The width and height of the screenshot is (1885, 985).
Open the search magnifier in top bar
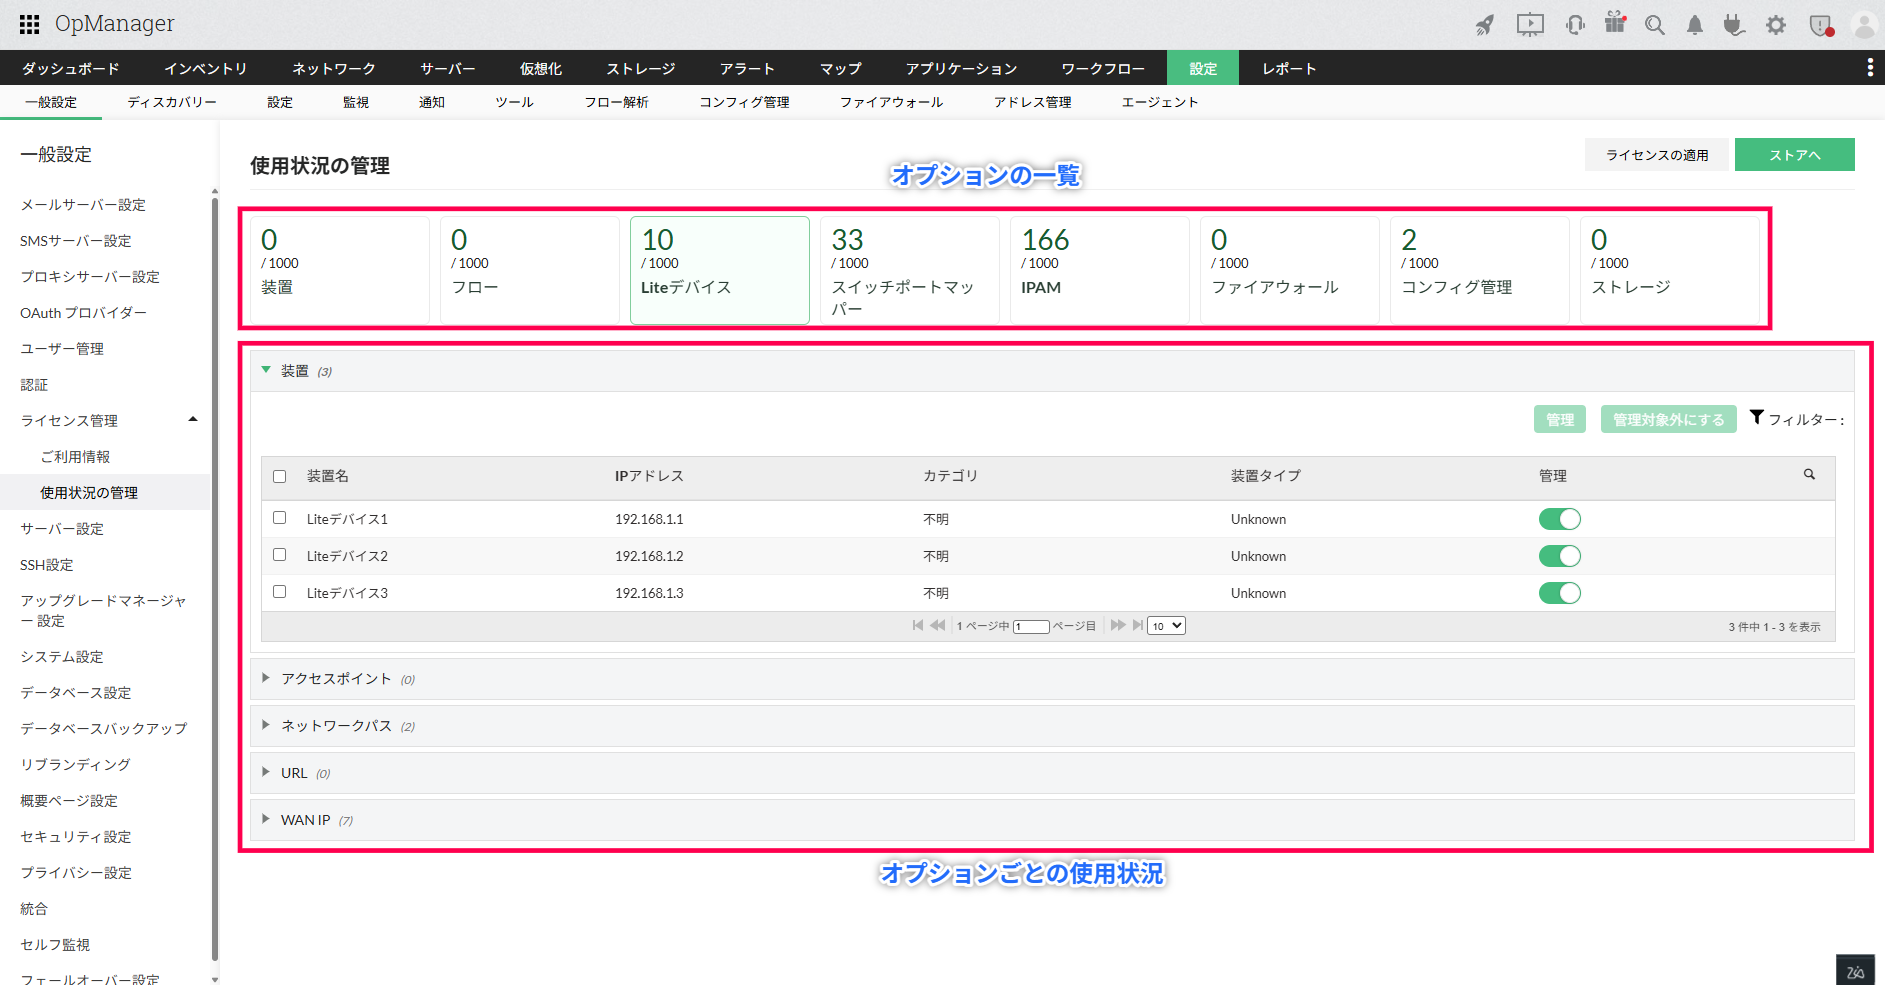(x=1655, y=25)
